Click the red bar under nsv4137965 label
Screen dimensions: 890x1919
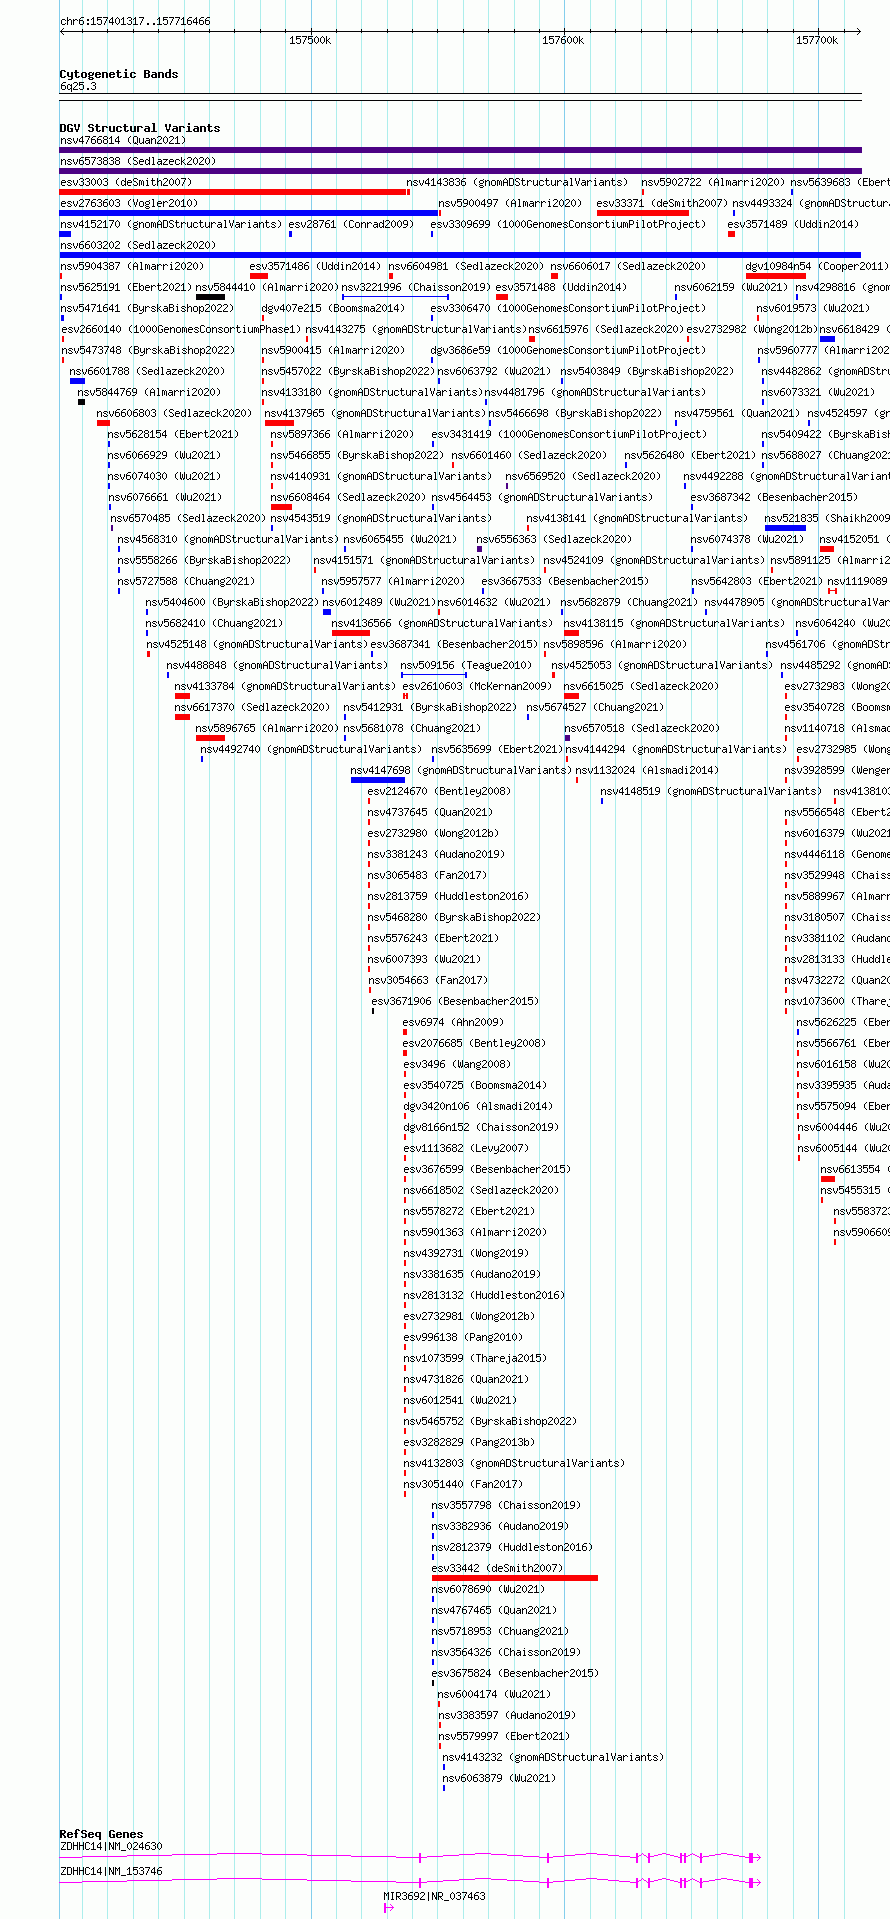coord(279,423)
